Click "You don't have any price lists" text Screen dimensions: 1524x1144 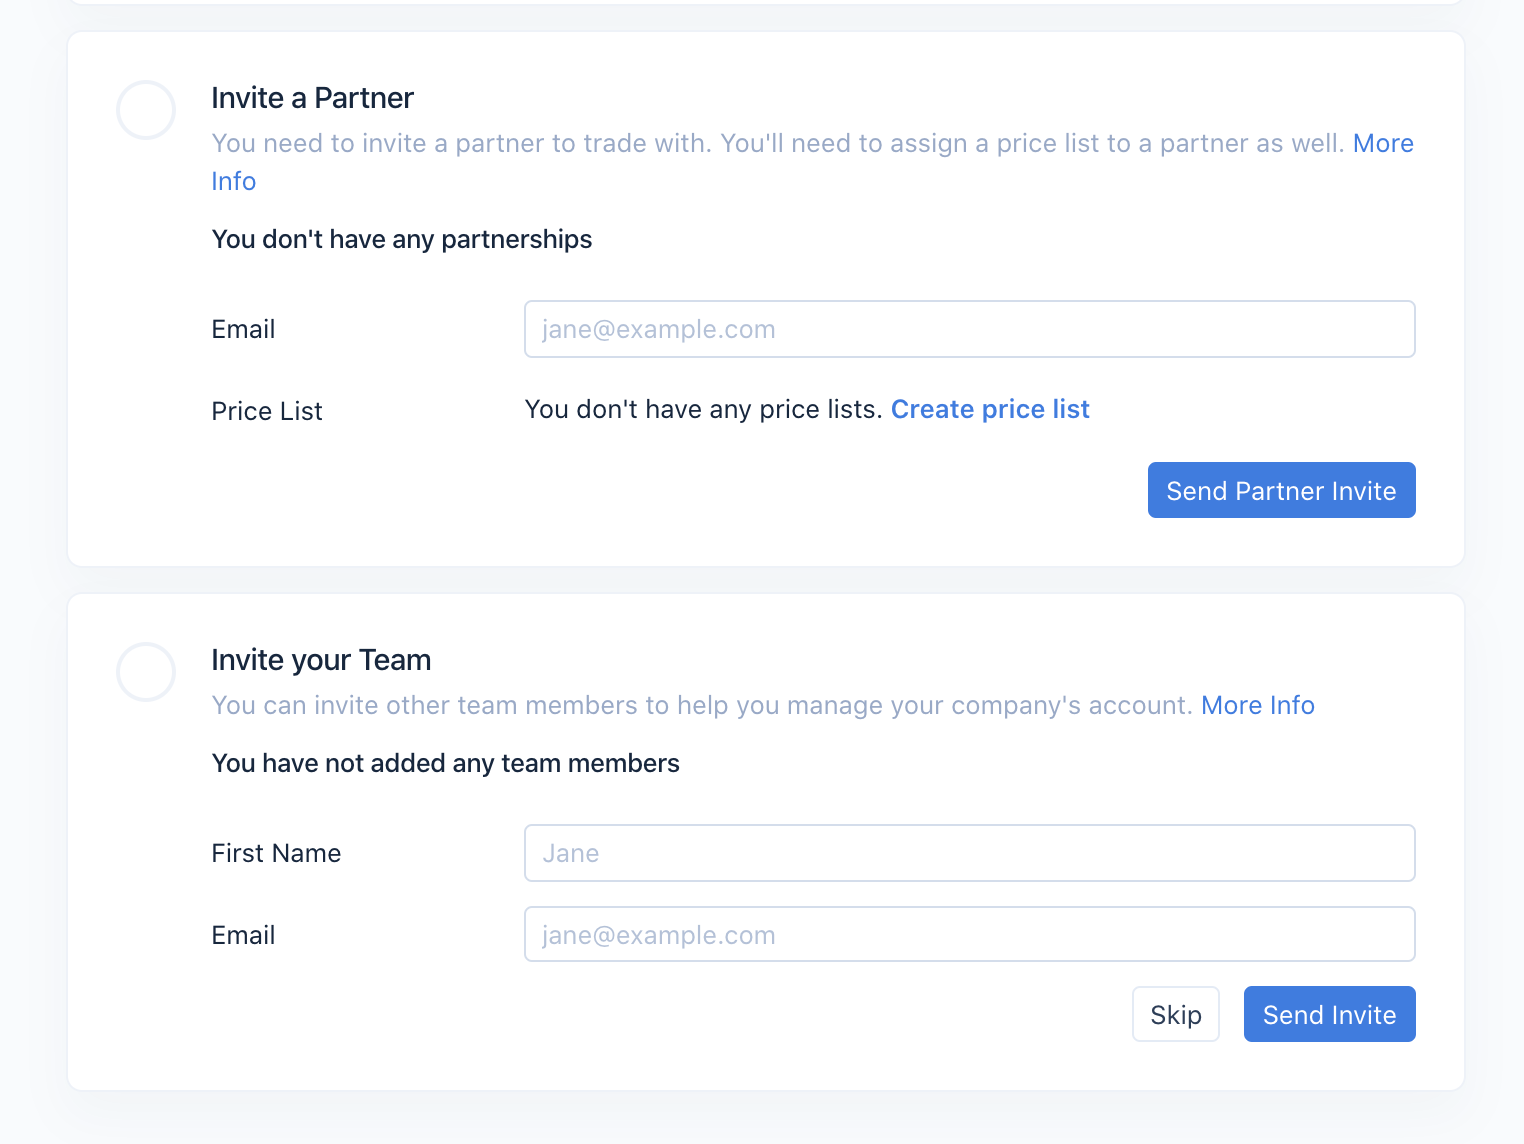coord(703,410)
